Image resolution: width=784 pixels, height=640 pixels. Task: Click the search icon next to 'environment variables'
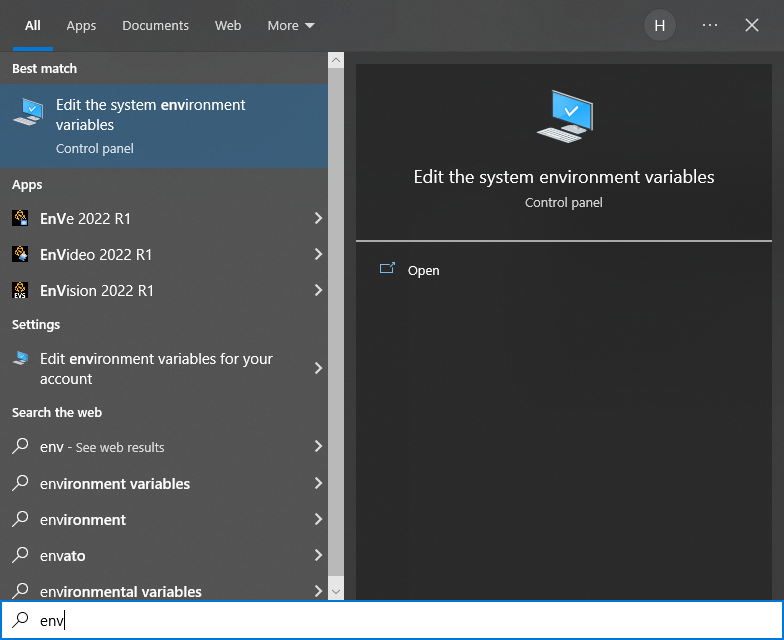click(x=20, y=483)
